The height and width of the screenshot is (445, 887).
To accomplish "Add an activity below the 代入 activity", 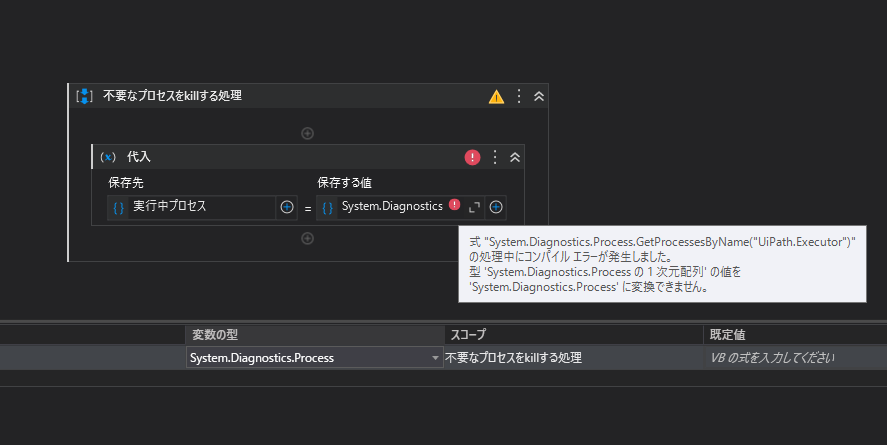I will pyautogui.click(x=307, y=239).
